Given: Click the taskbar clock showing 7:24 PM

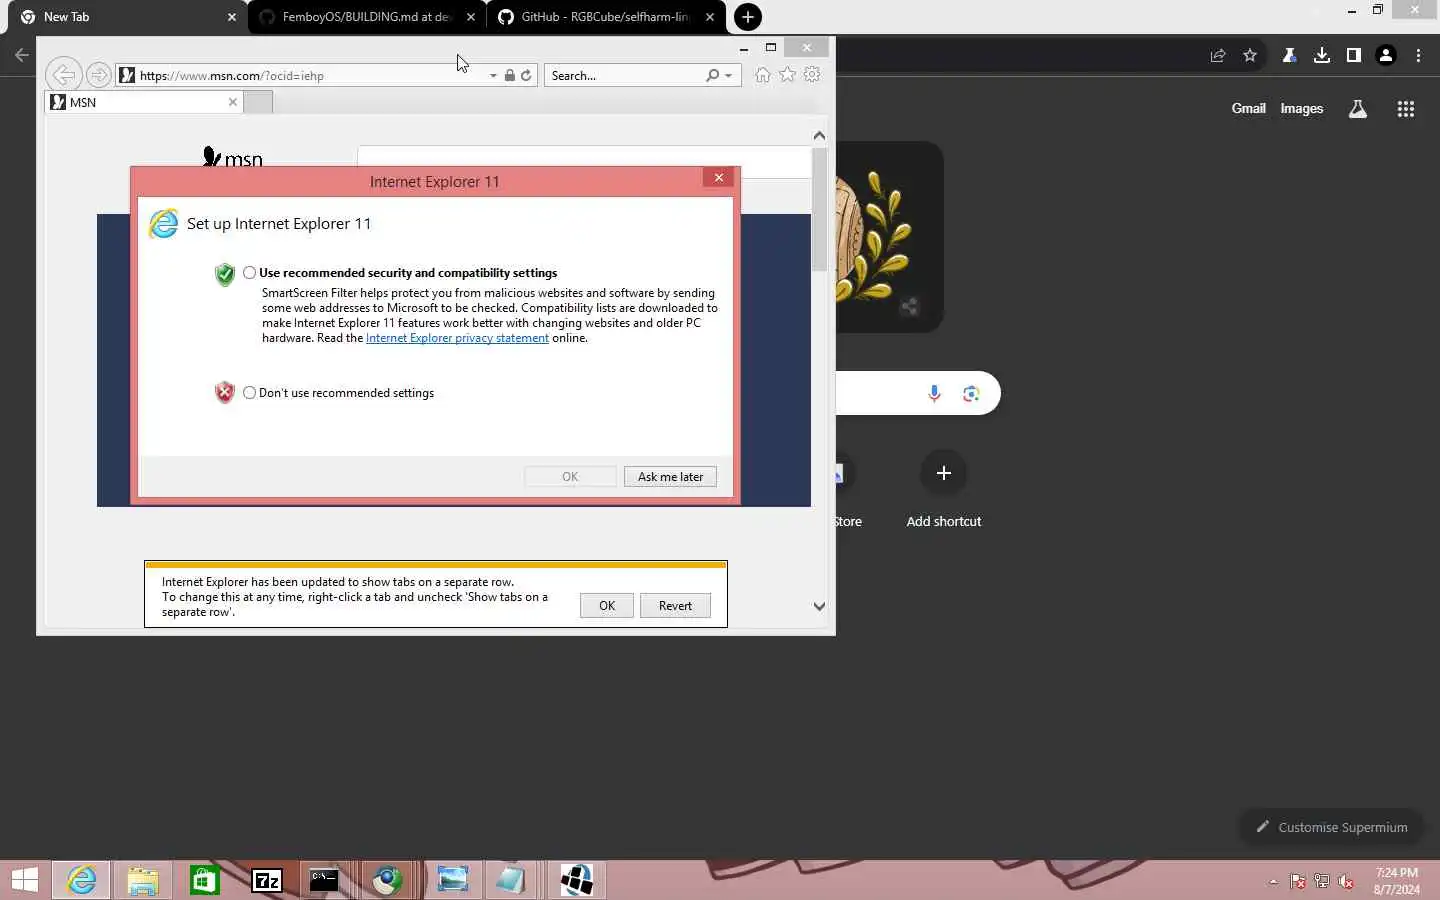Looking at the screenshot, I should click(1396, 881).
